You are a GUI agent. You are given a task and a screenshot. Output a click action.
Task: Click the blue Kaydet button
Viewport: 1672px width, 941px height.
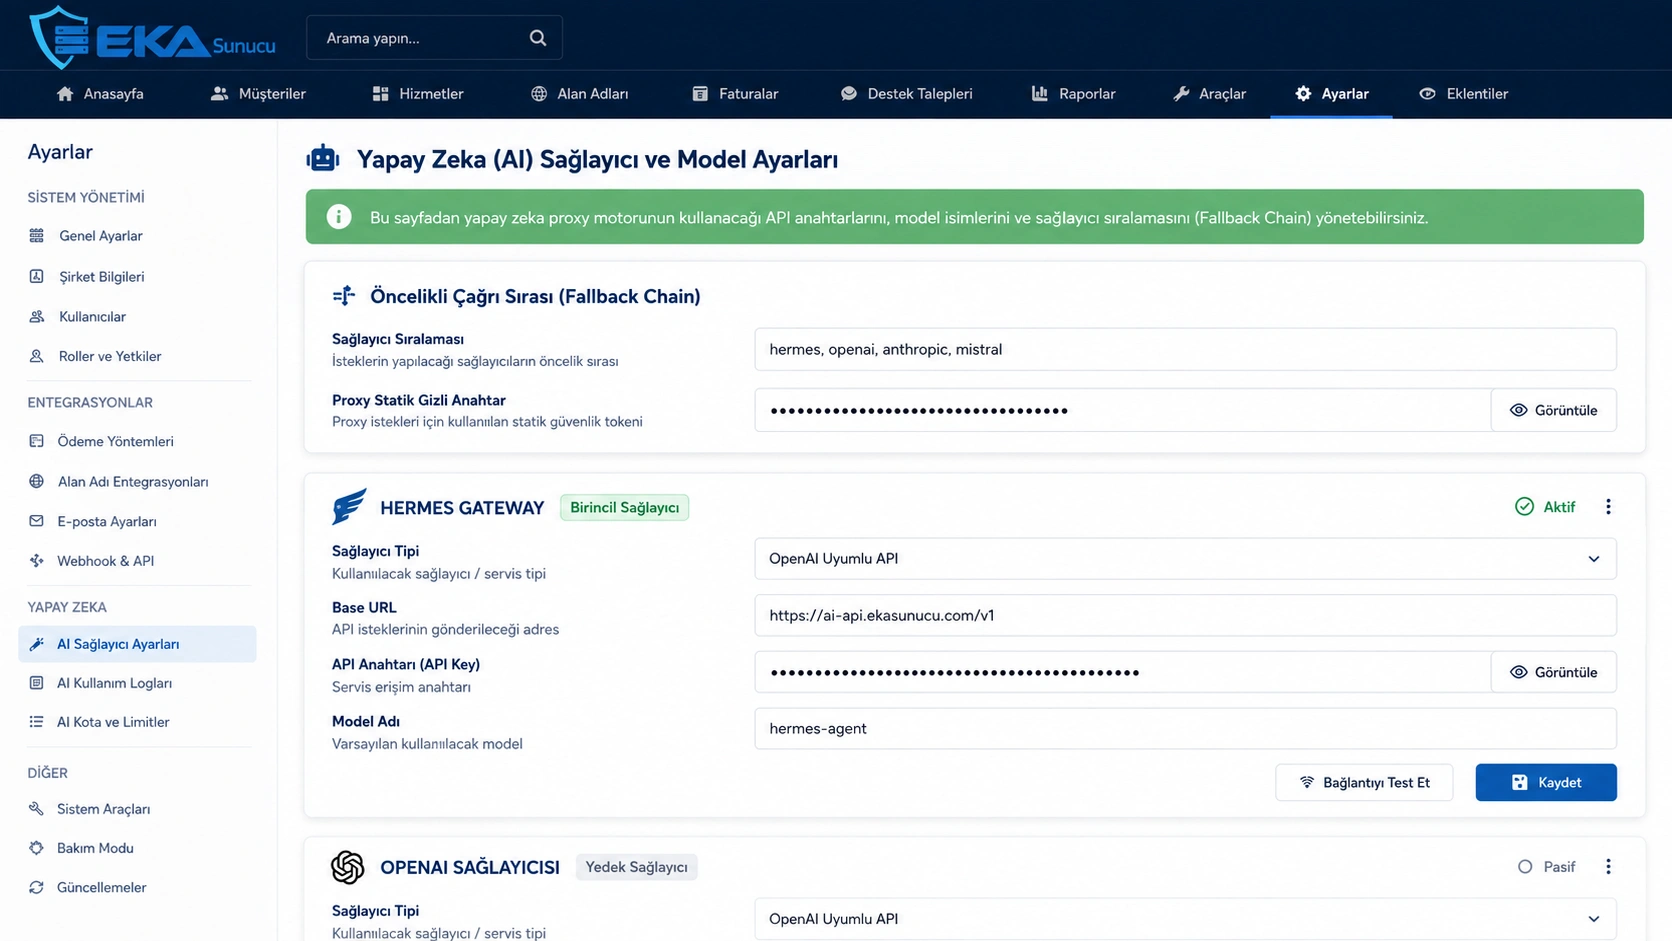(x=1546, y=783)
